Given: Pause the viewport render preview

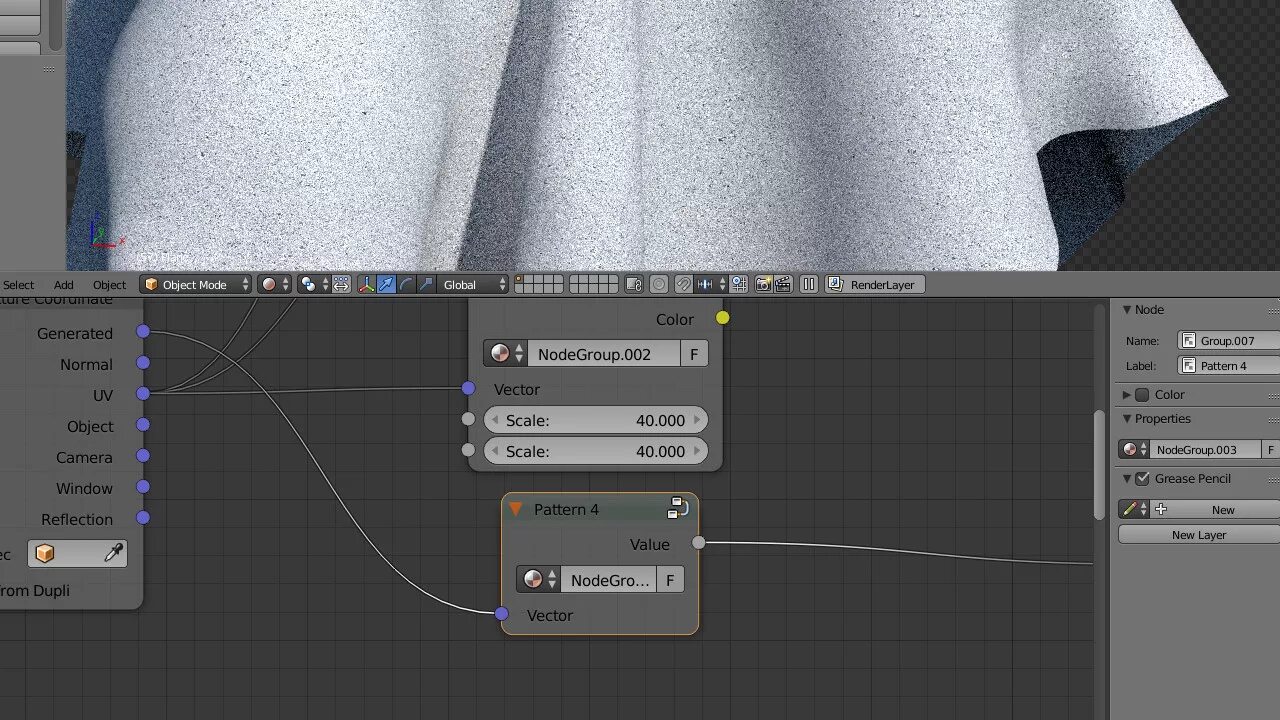Looking at the screenshot, I should (809, 285).
